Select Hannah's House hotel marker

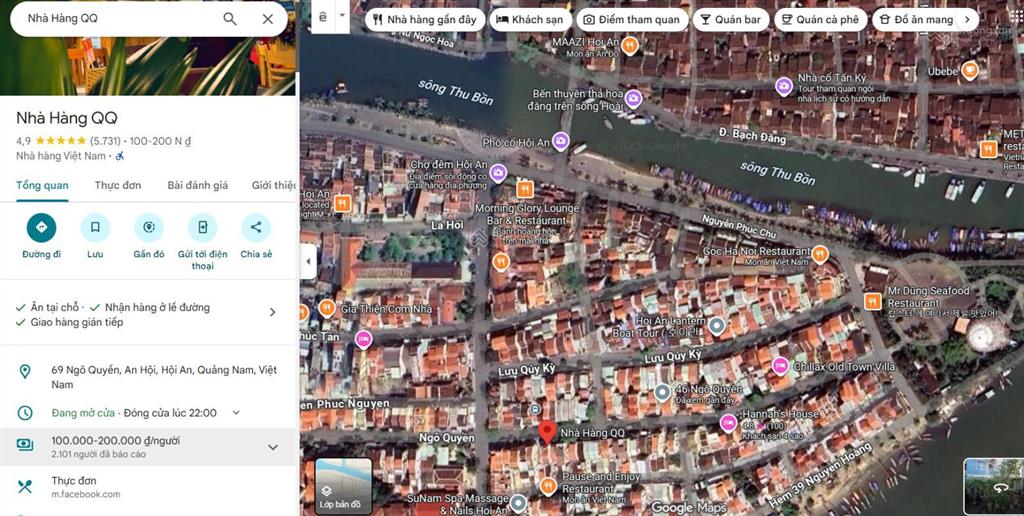click(728, 423)
